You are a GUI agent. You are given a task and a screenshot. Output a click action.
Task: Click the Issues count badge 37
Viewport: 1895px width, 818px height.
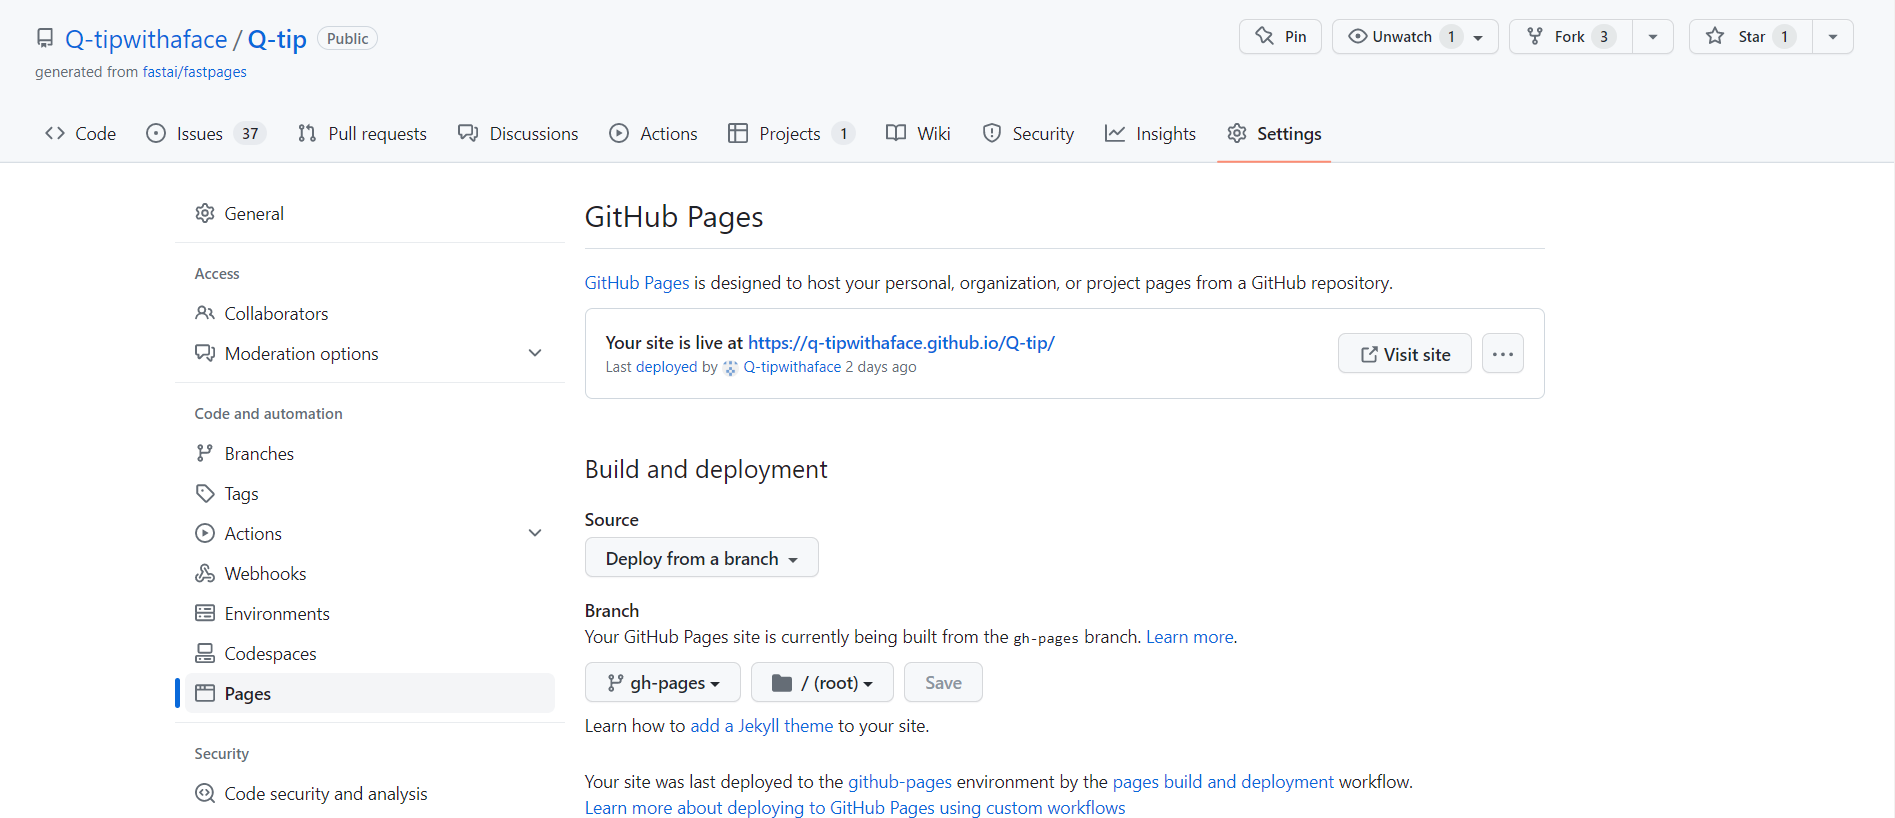coord(250,133)
